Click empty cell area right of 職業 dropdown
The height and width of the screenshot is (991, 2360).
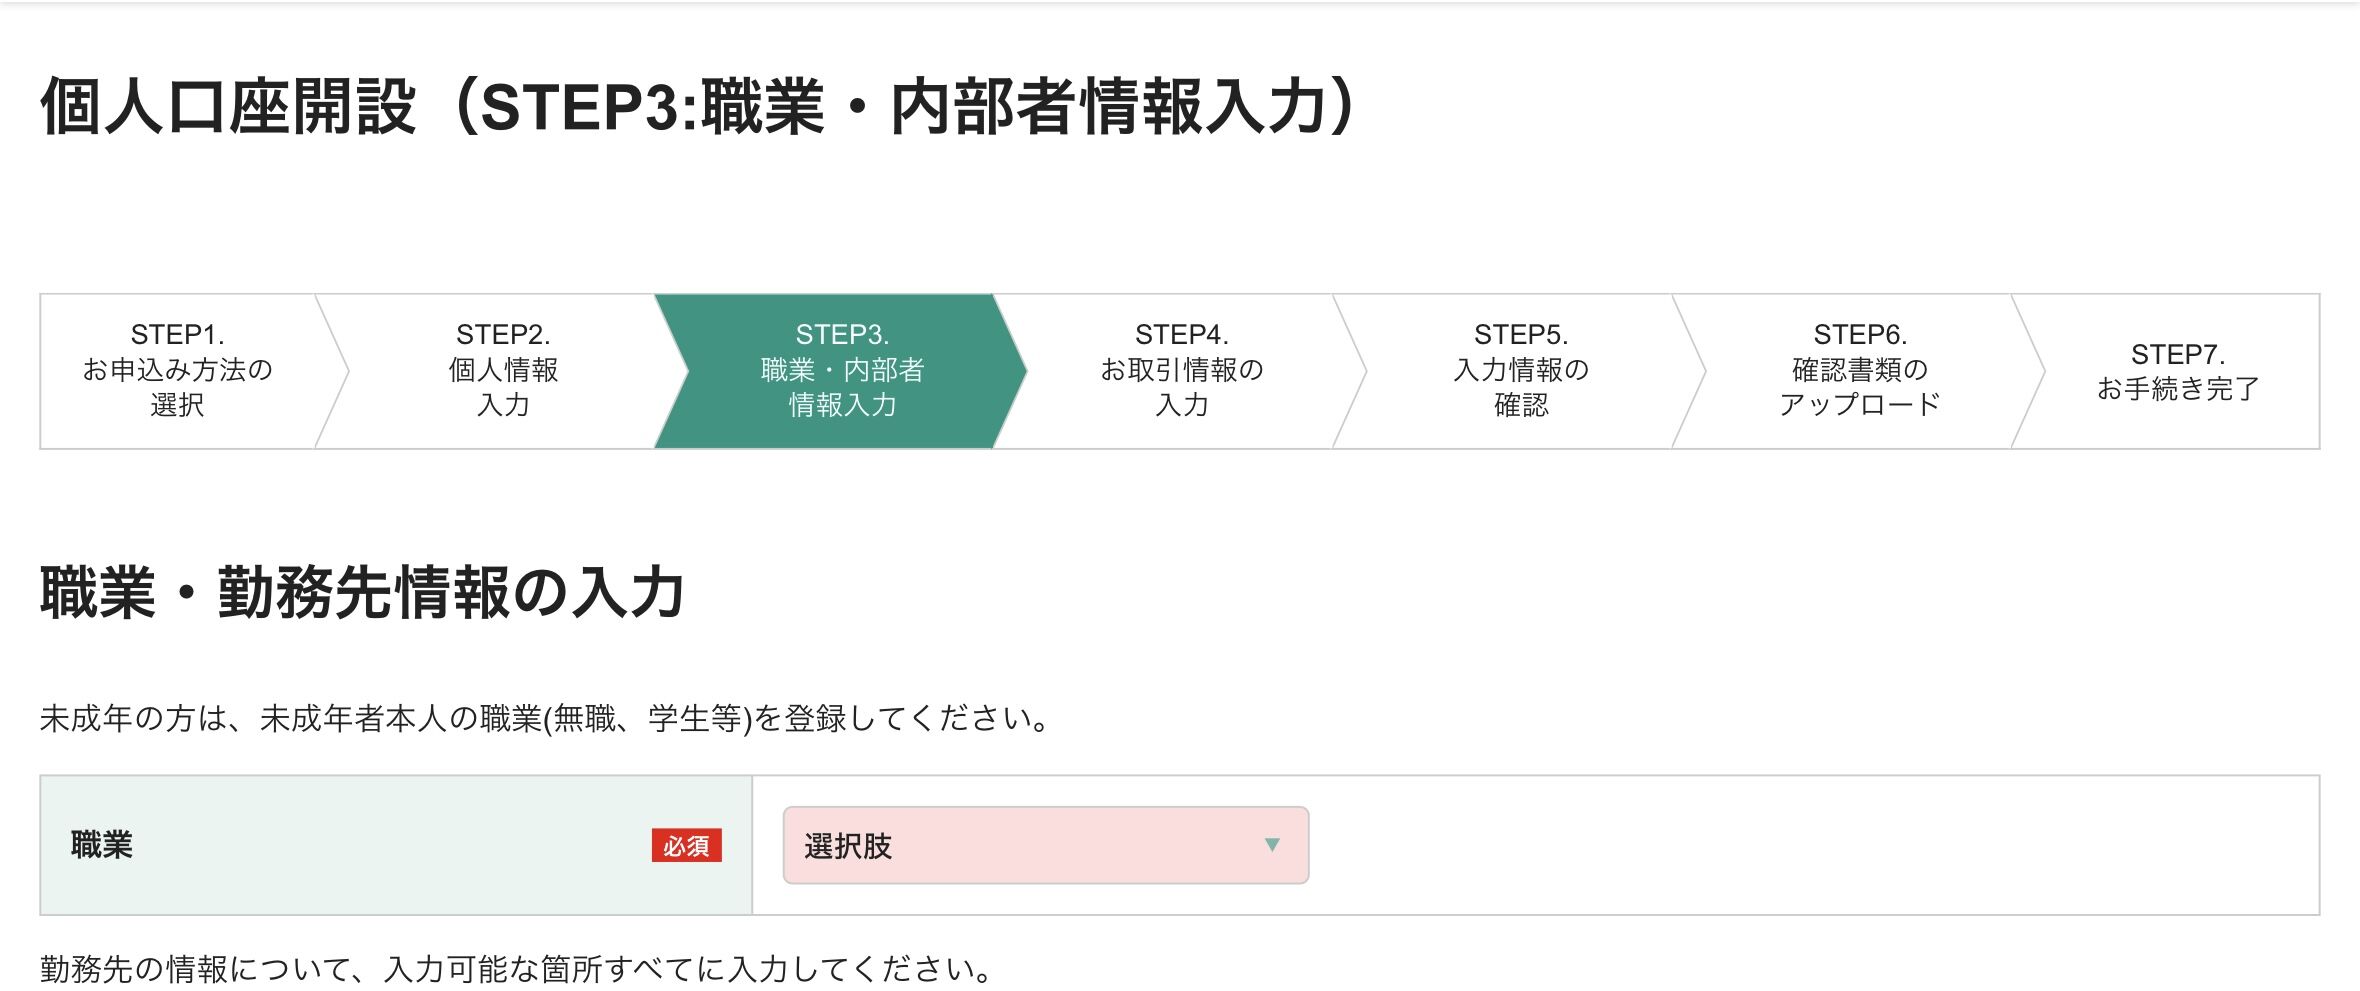tap(1800, 846)
